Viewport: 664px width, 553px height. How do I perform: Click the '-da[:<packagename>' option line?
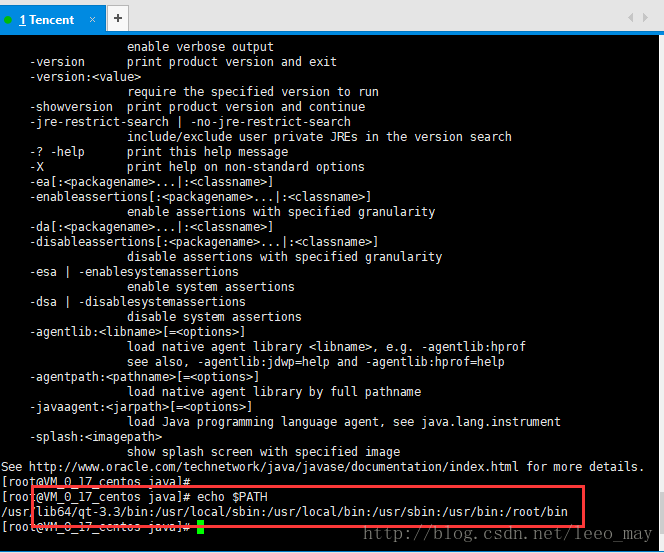152,227
